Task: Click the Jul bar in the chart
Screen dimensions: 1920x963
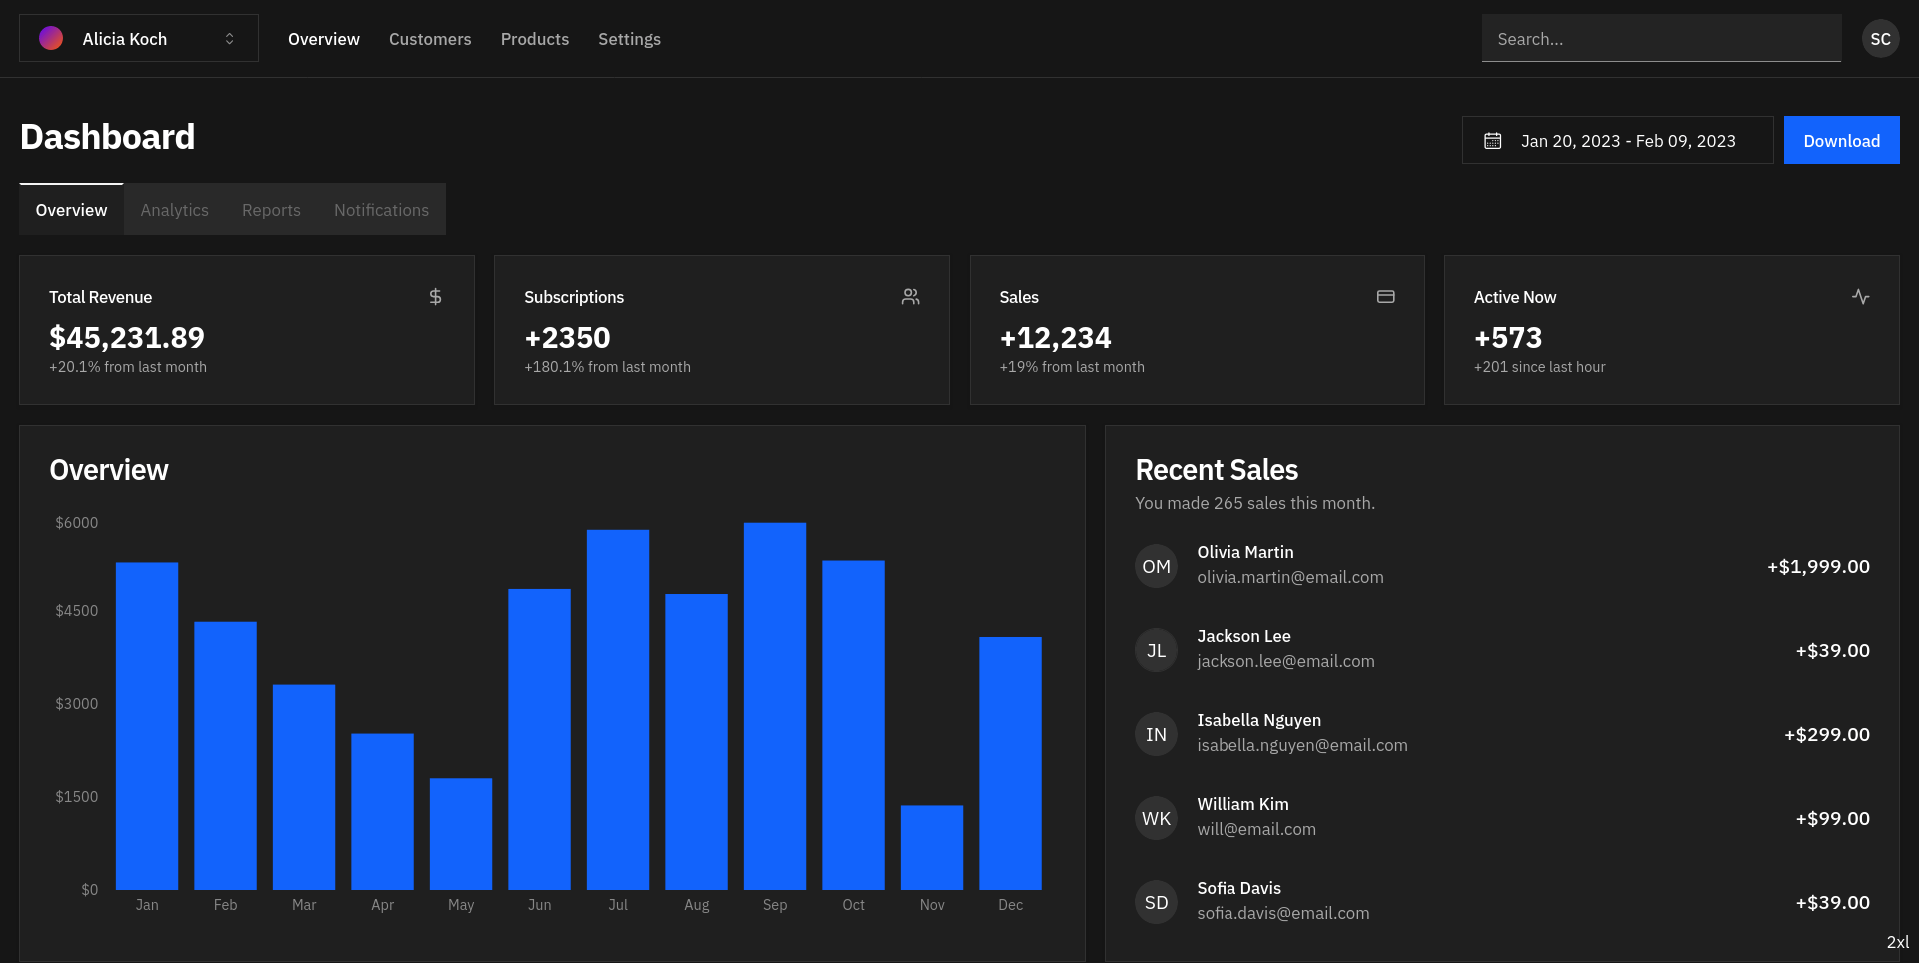Action: [x=618, y=710]
